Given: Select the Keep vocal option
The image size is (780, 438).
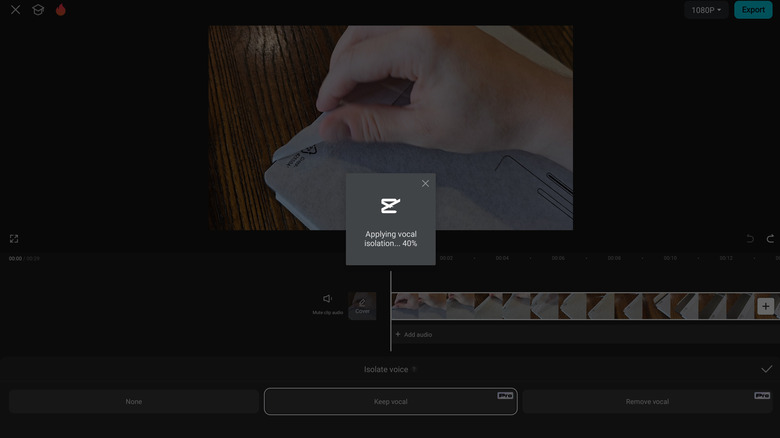Looking at the screenshot, I should (390, 401).
